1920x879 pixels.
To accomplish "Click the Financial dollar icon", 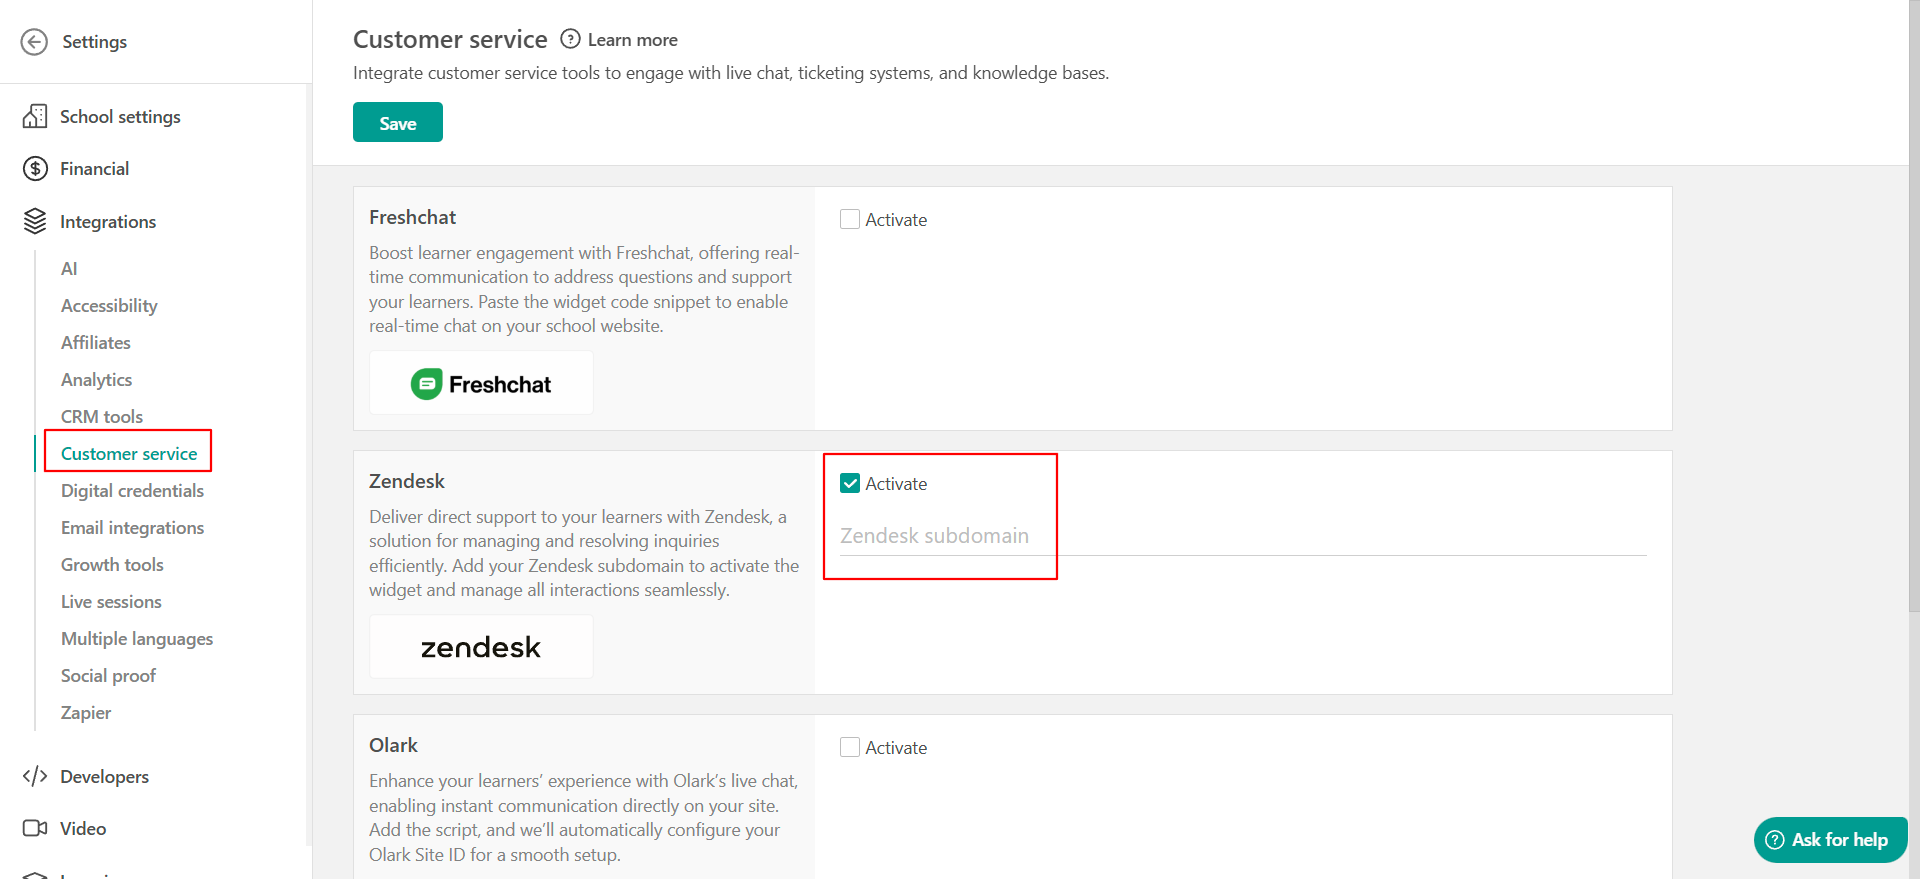I will [x=35, y=169].
